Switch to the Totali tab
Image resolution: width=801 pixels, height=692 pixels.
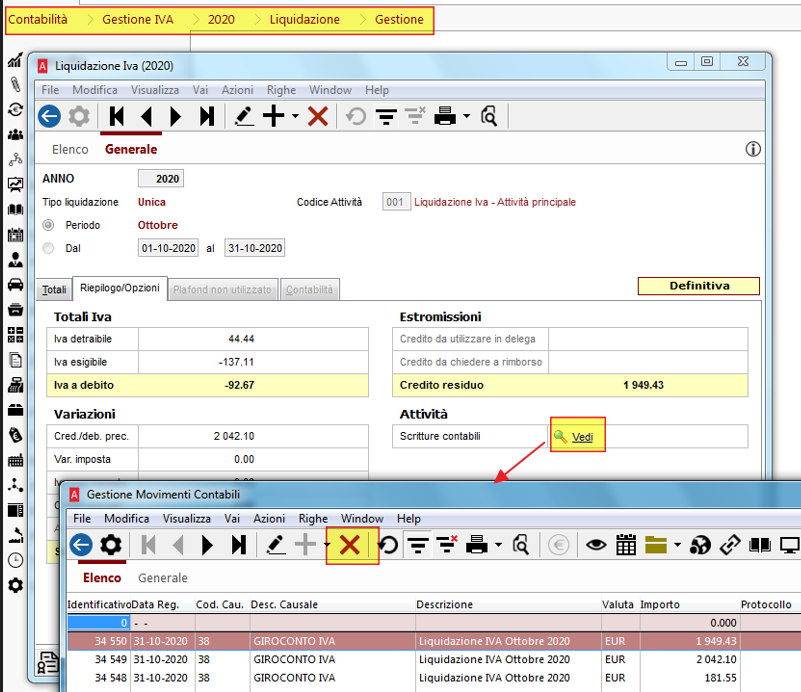[54, 290]
